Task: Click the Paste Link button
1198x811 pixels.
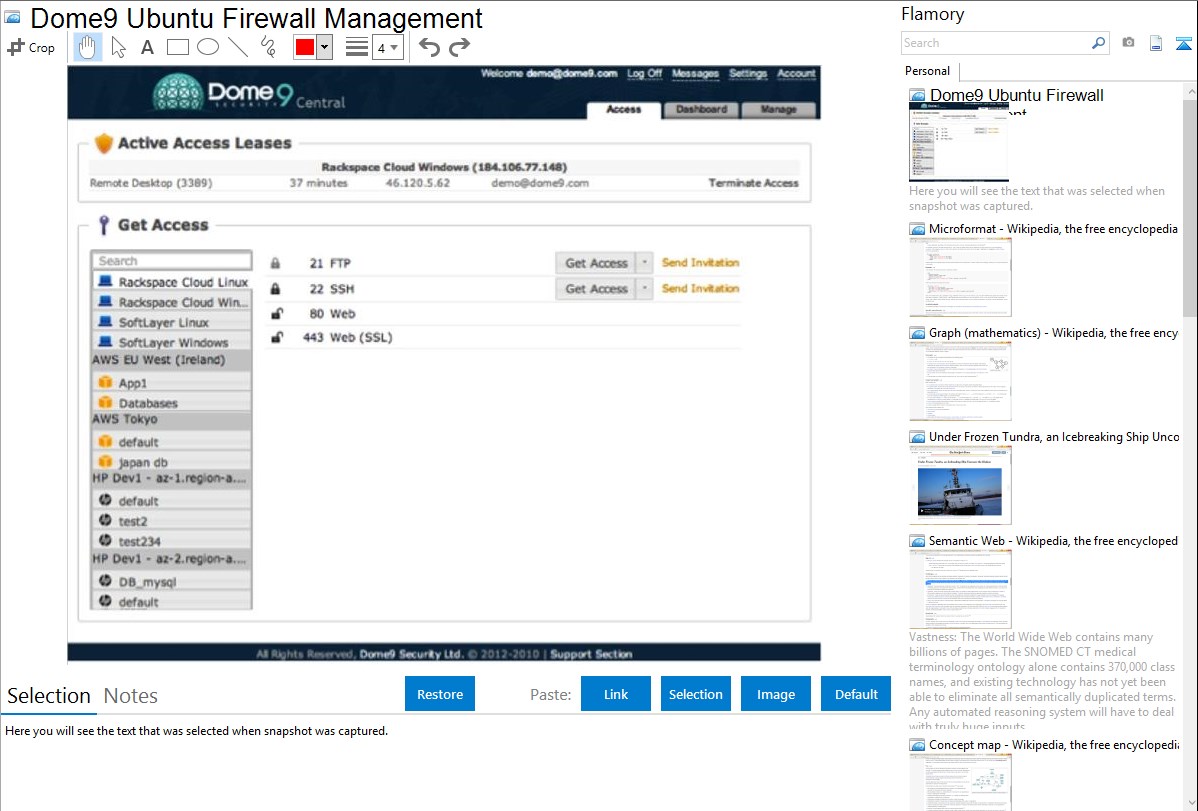Action: [616, 694]
